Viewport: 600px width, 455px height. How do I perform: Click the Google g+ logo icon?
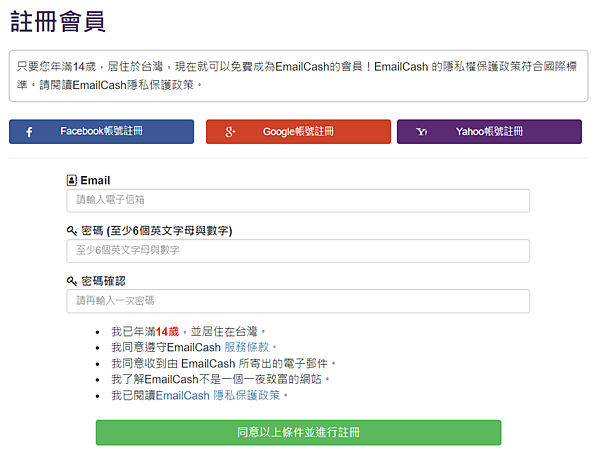tap(230, 132)
